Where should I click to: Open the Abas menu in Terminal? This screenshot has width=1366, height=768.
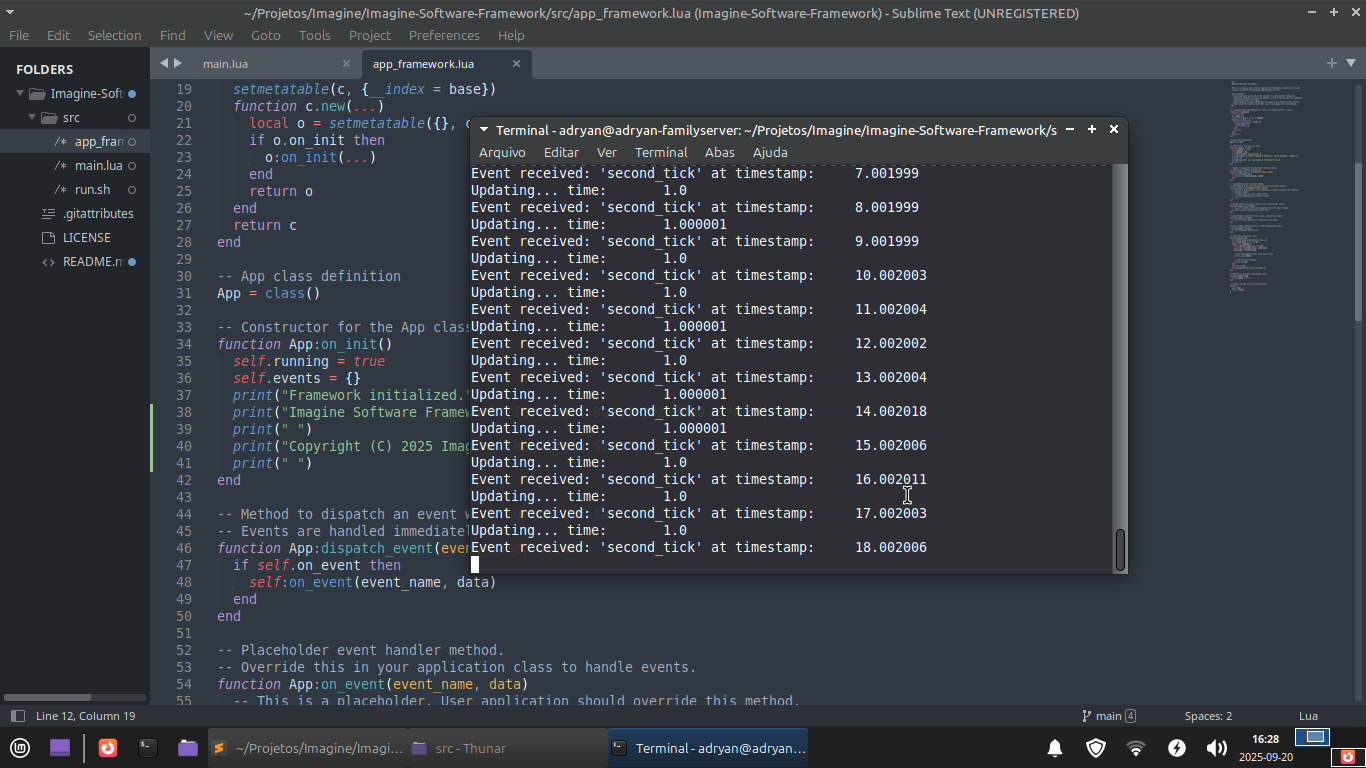719,153
